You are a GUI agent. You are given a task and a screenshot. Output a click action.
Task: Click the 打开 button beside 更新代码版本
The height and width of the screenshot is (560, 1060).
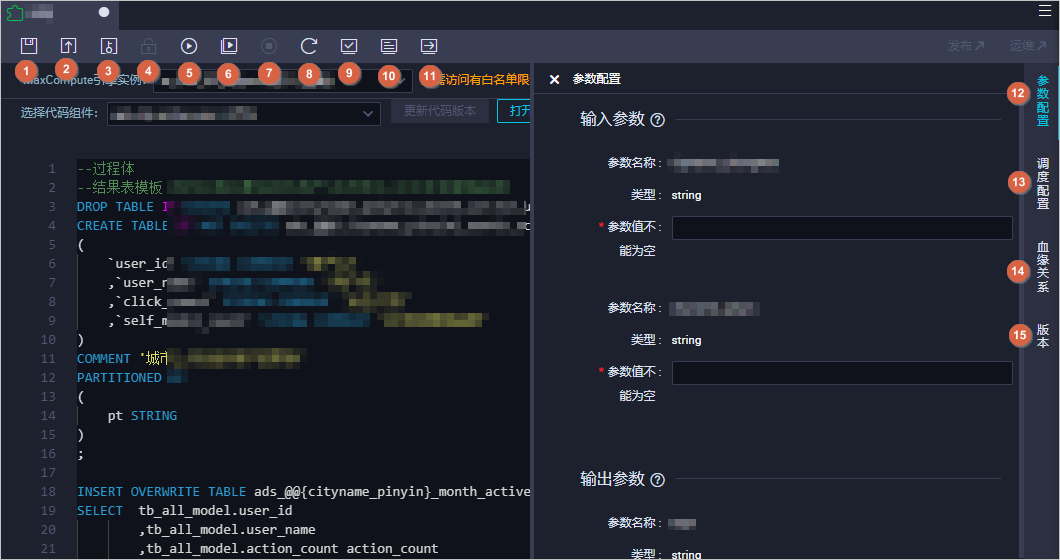pos(515,111)
